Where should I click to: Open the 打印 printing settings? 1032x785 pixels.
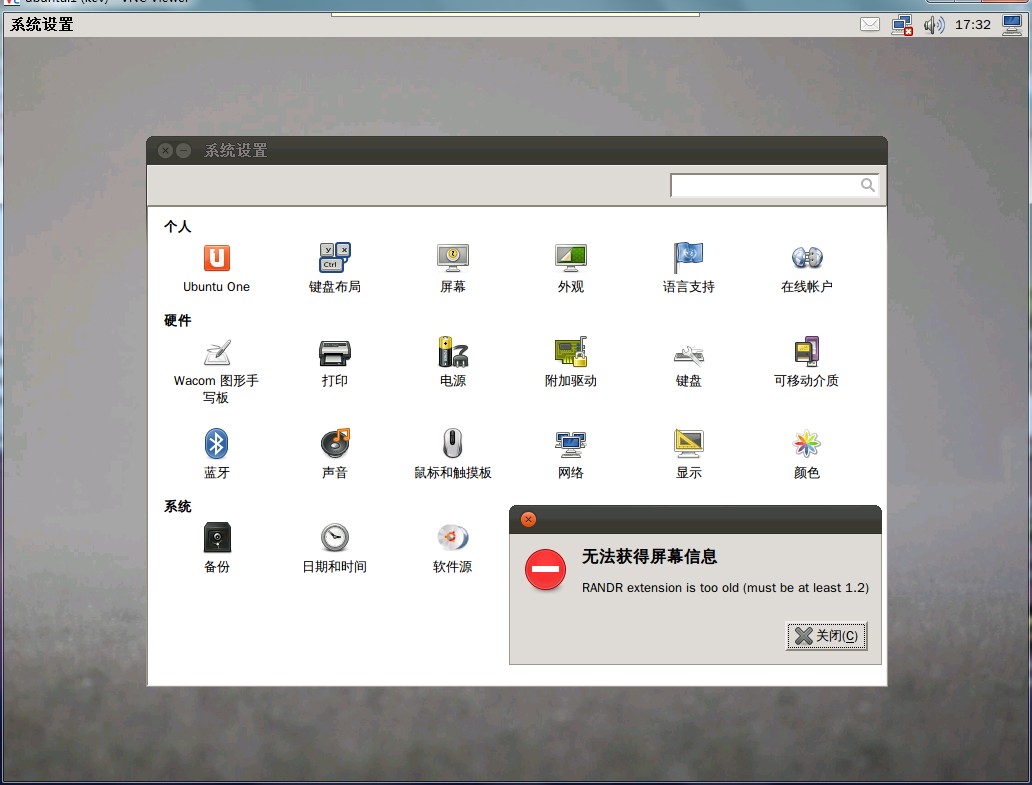click(334, 363)
